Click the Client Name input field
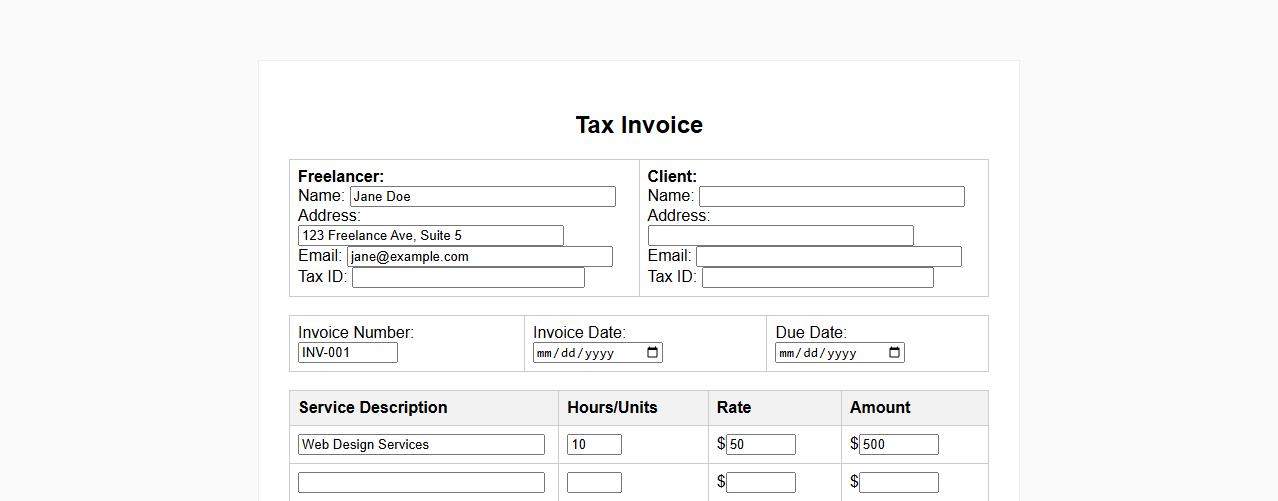The image size is (1278, 501). coord(832,196)
